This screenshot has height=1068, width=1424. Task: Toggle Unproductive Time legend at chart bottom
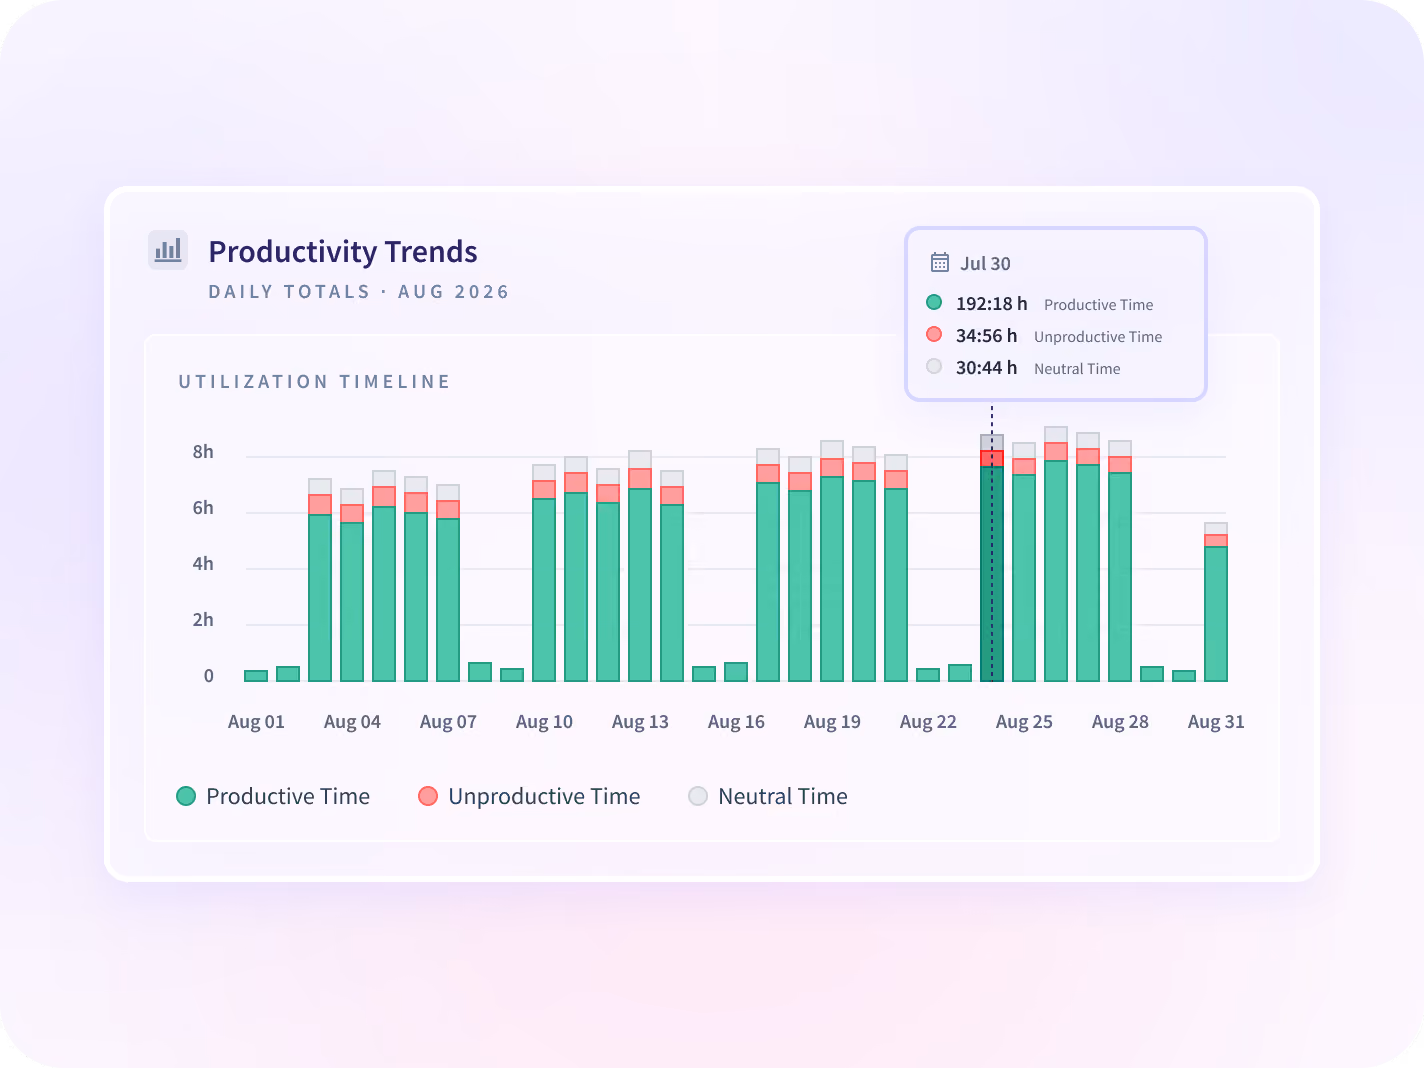pos(529,796)
